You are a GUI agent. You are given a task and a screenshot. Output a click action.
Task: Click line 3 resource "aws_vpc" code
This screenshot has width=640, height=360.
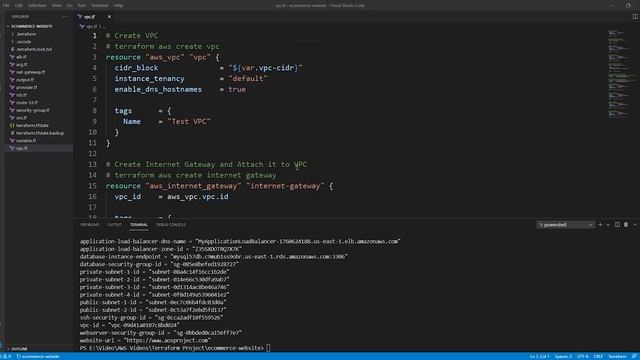pos(162,57)
